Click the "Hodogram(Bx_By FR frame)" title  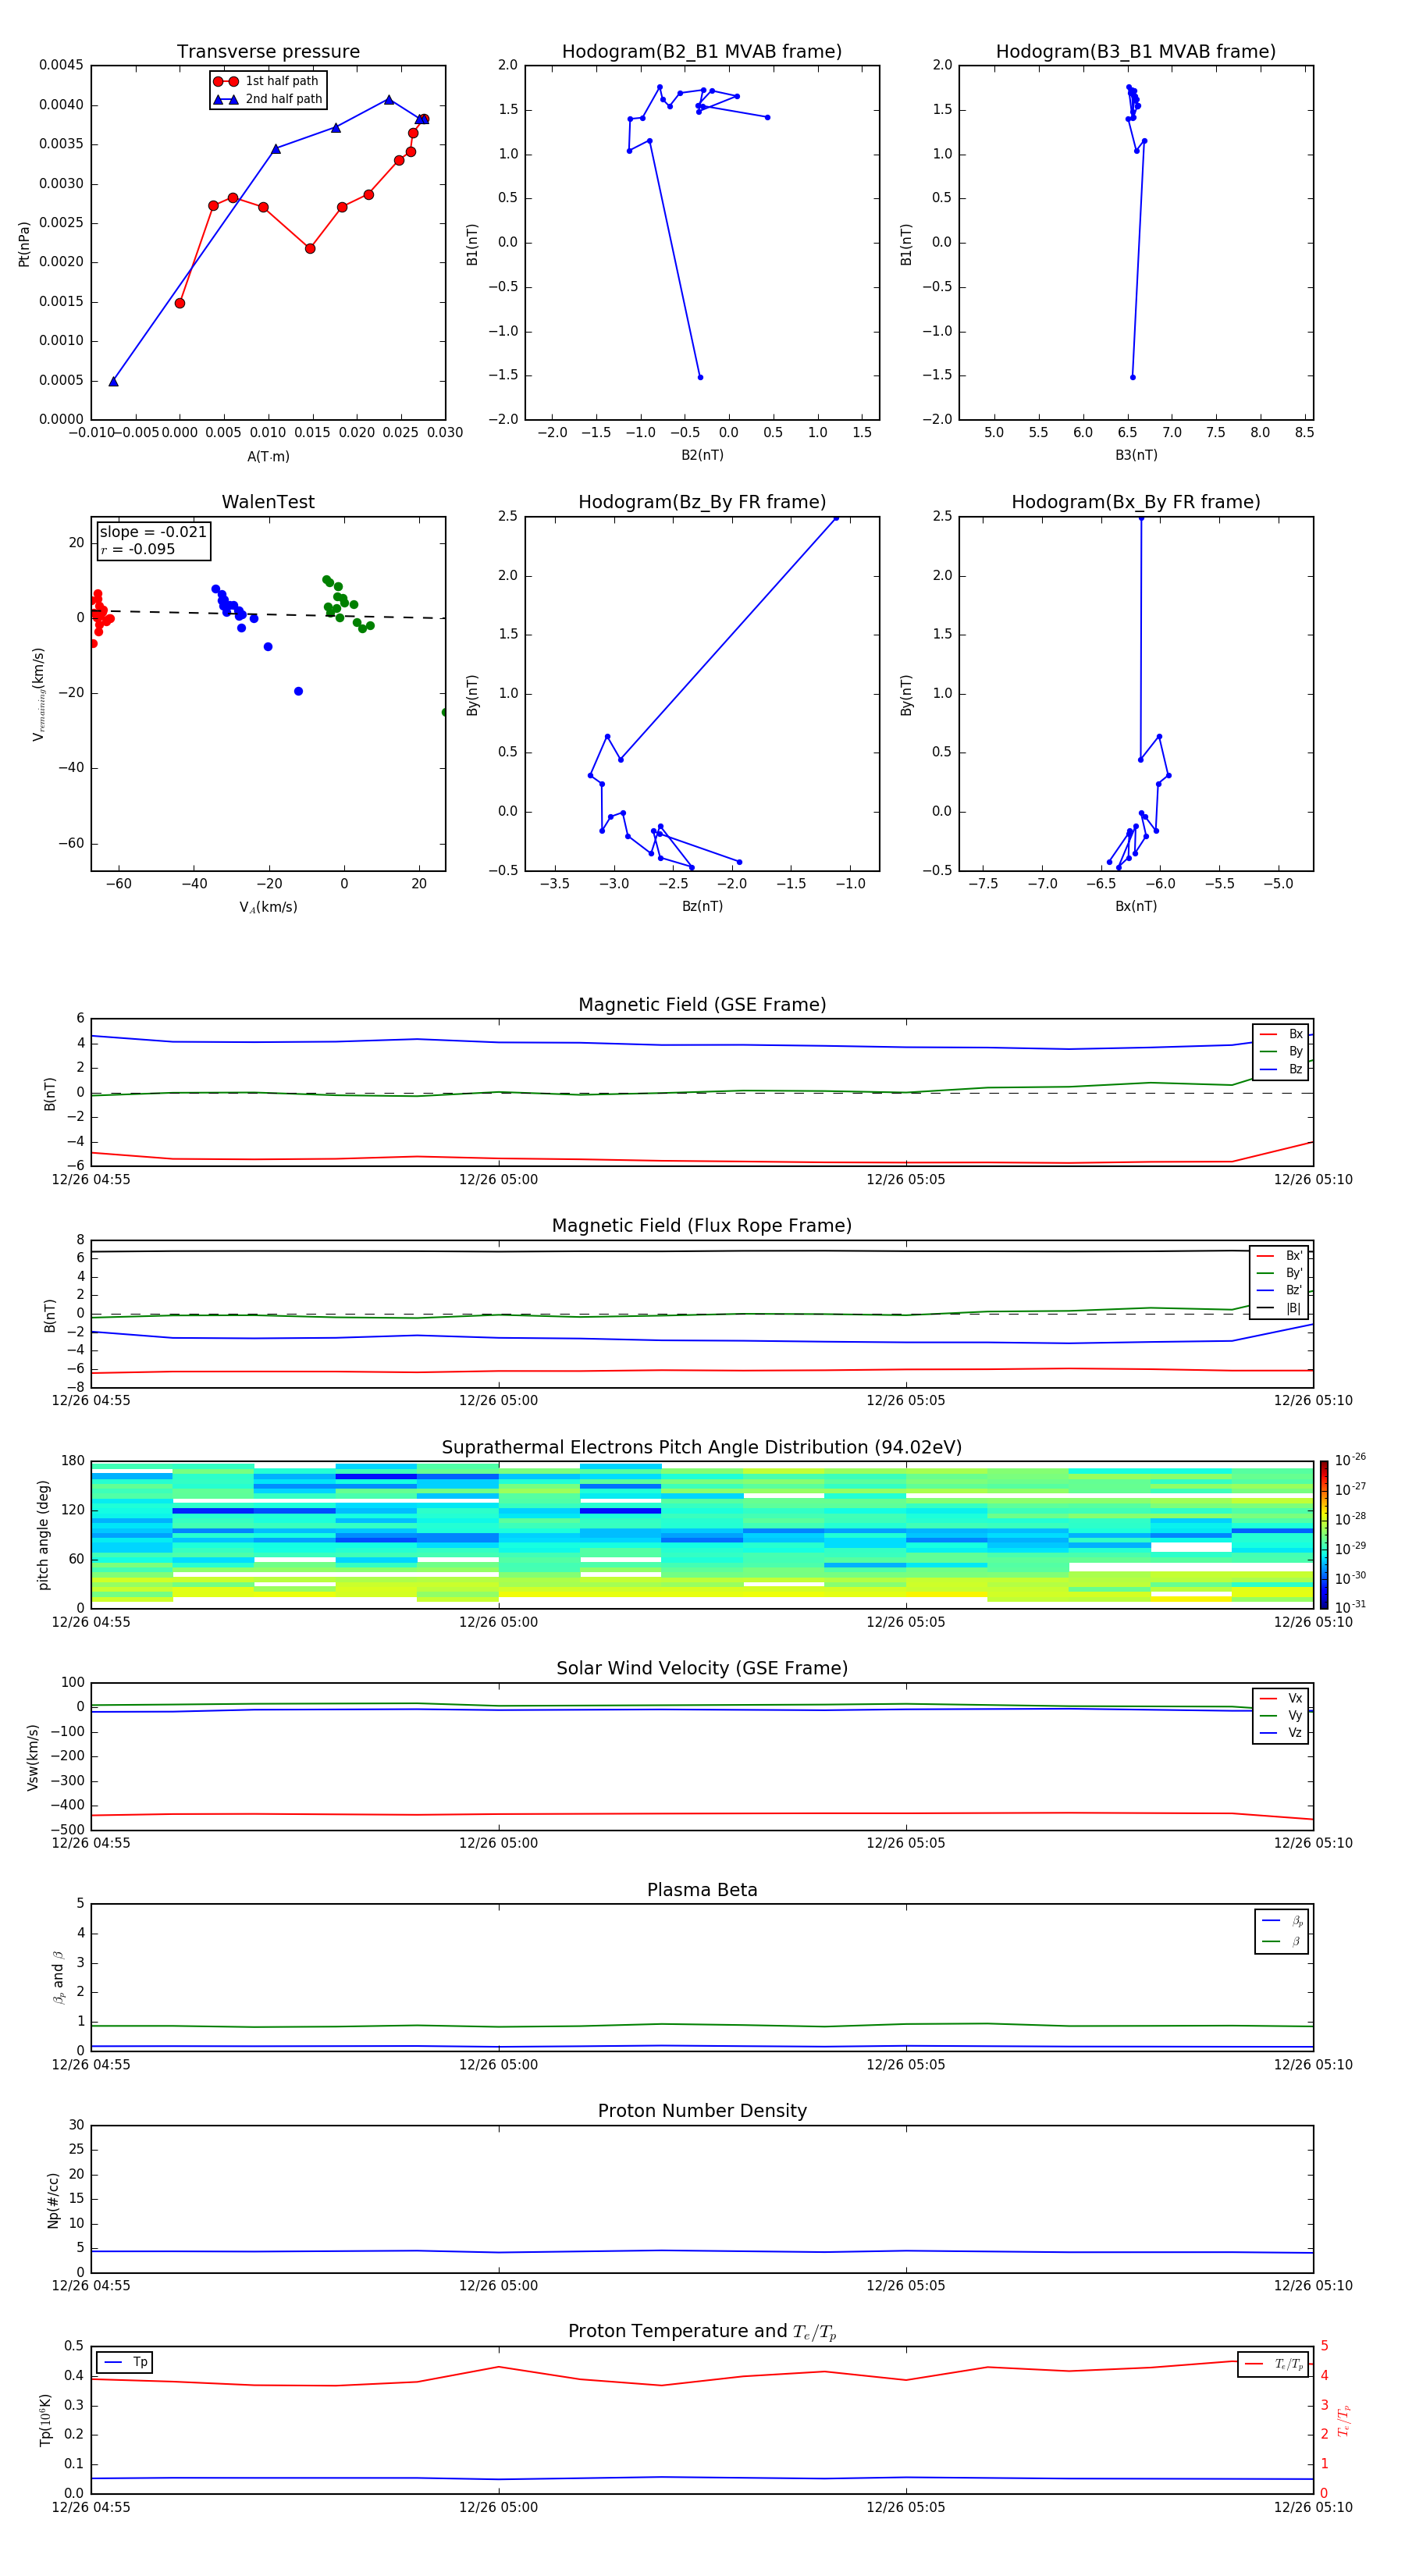pyautogui.click(x=1135, y=502)
